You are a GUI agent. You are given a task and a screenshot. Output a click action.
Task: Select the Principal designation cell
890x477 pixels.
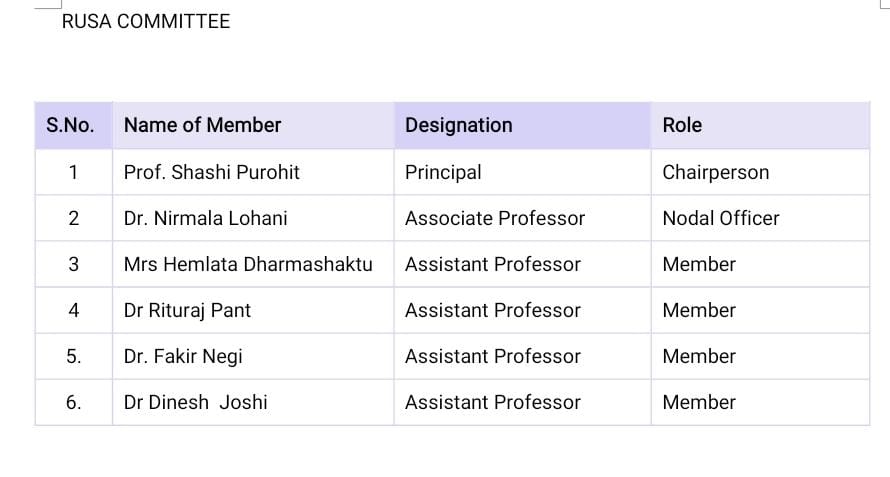[522, 172]
